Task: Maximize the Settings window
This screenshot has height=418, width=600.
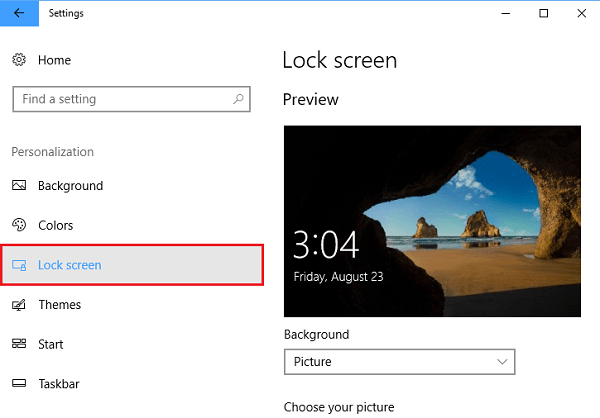Action: click(x=543, y=13)
